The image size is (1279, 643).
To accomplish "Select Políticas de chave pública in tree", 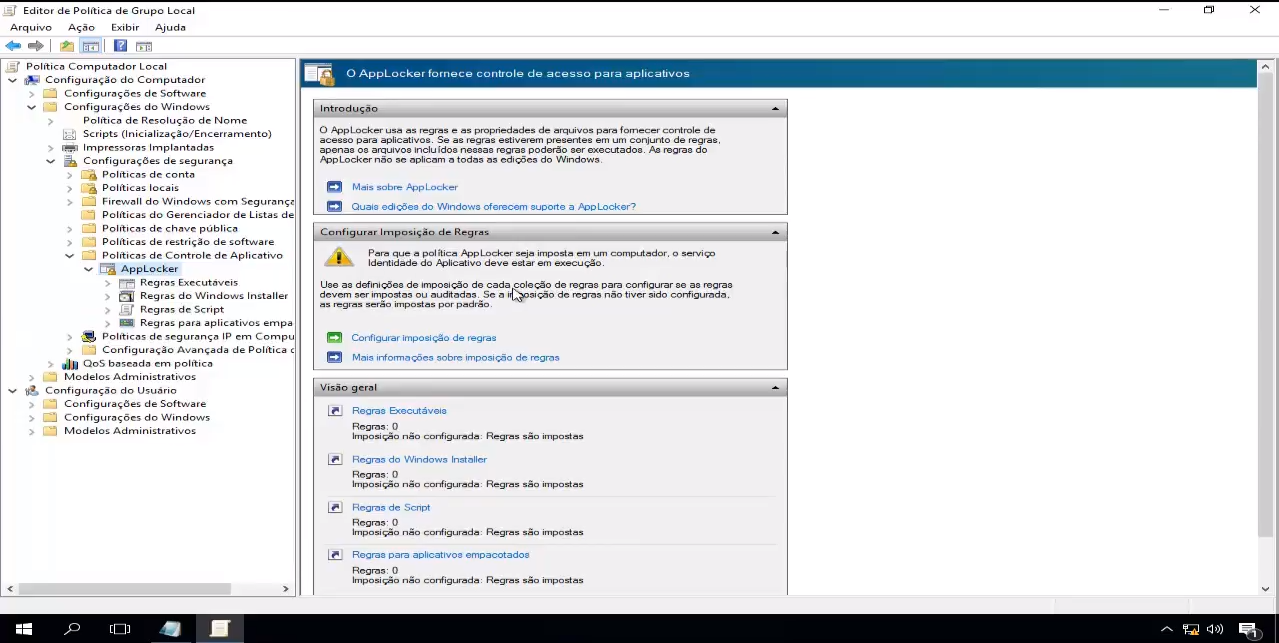I will pos(170,229).
